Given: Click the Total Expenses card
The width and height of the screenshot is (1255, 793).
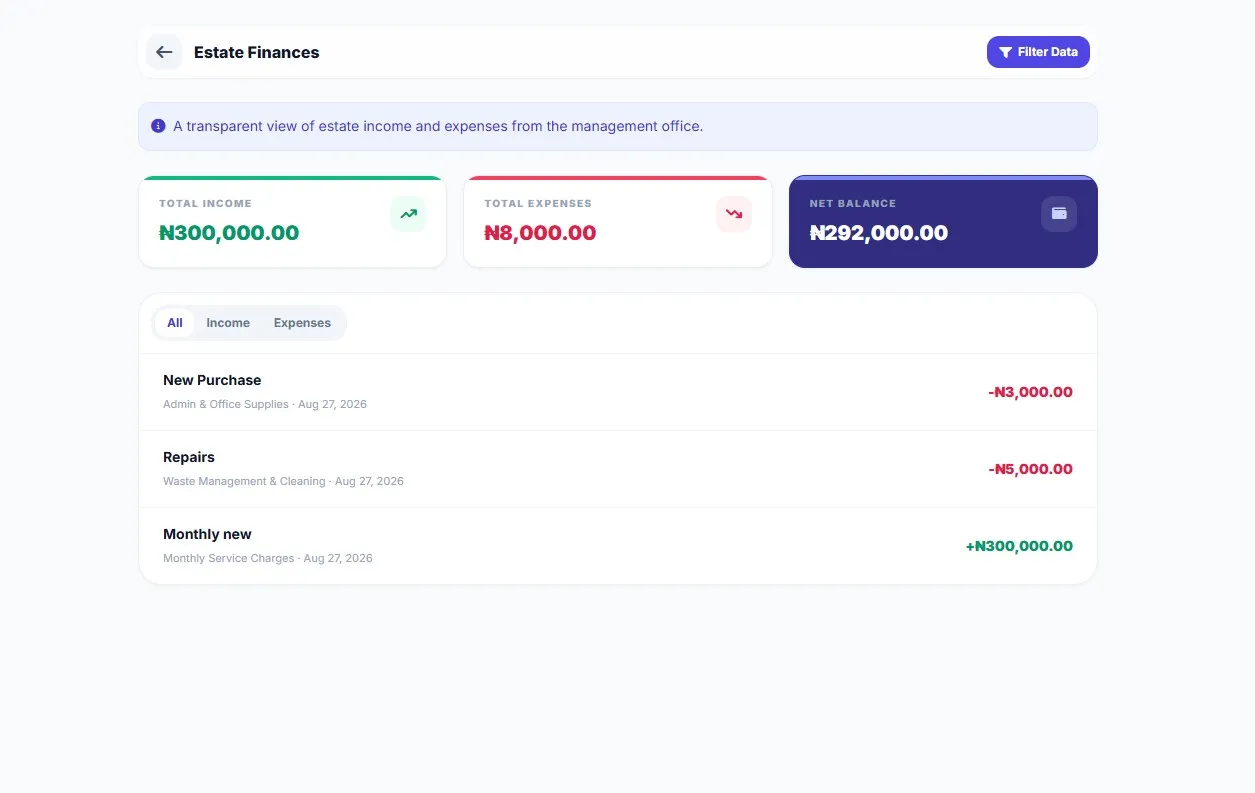Looking at the screenshot, I should click(618, 222).
